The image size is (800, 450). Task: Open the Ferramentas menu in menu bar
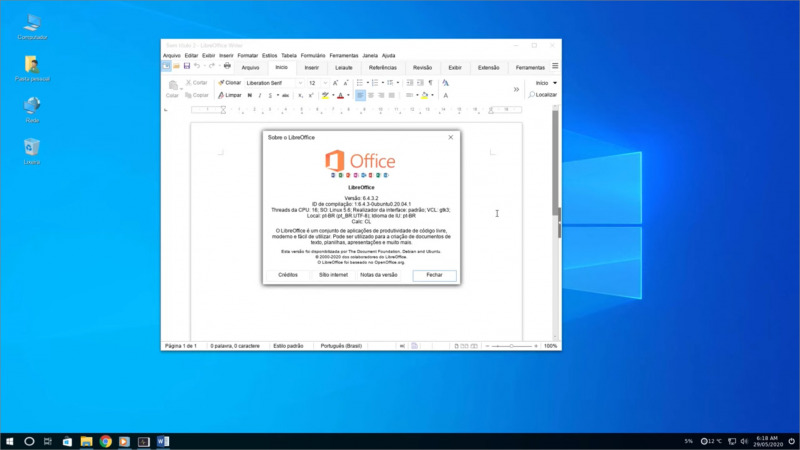[x=343, y=56]
